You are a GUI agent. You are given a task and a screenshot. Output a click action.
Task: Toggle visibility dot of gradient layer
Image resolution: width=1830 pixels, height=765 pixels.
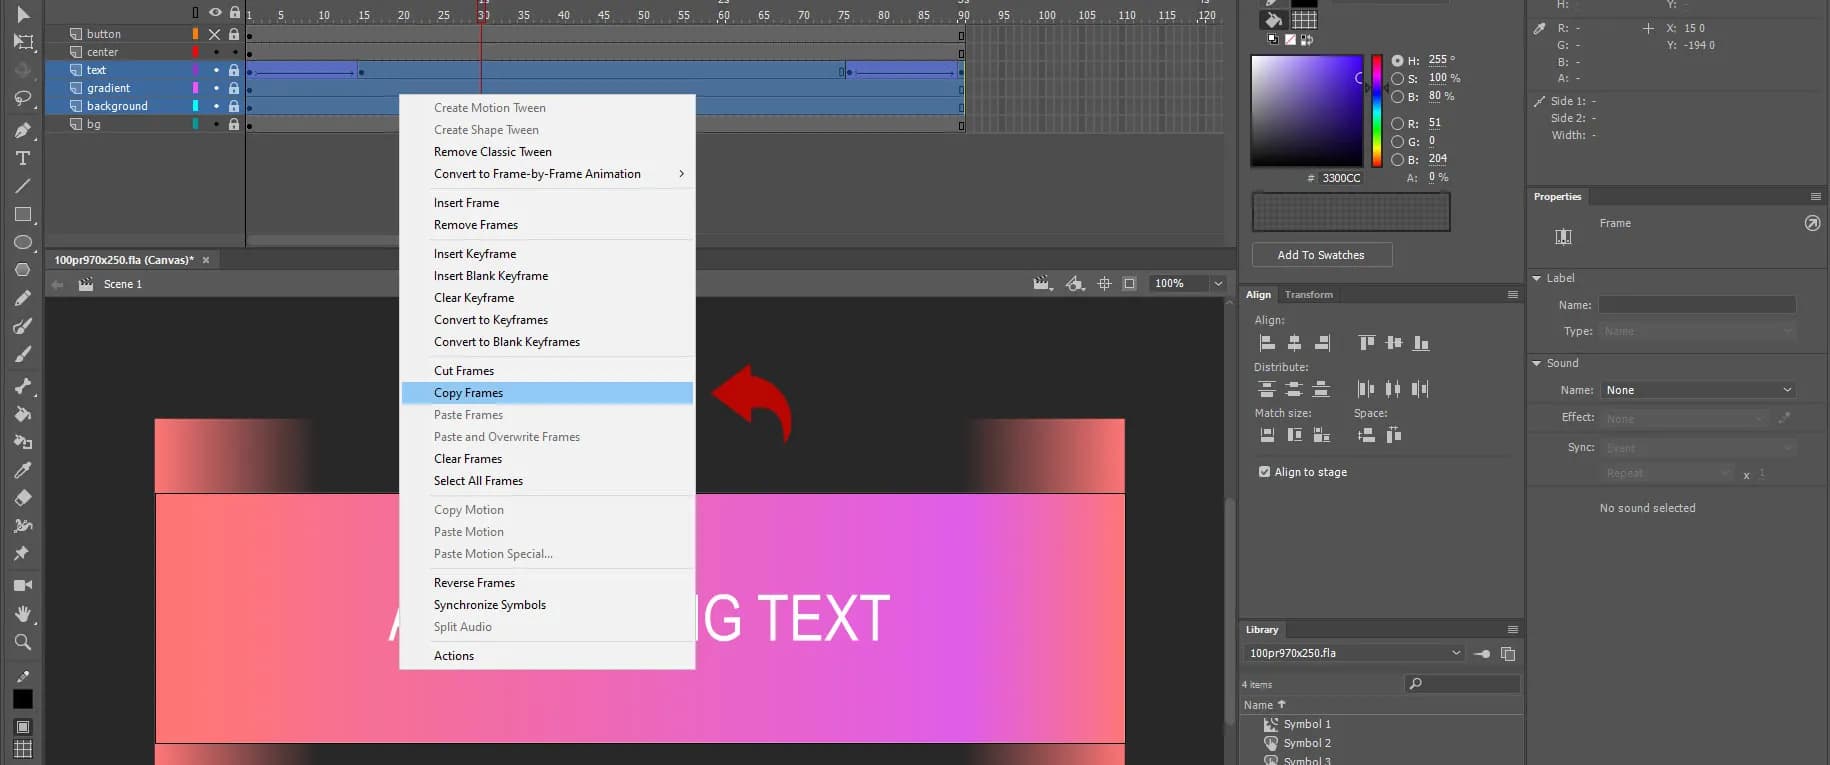(215, 88)
